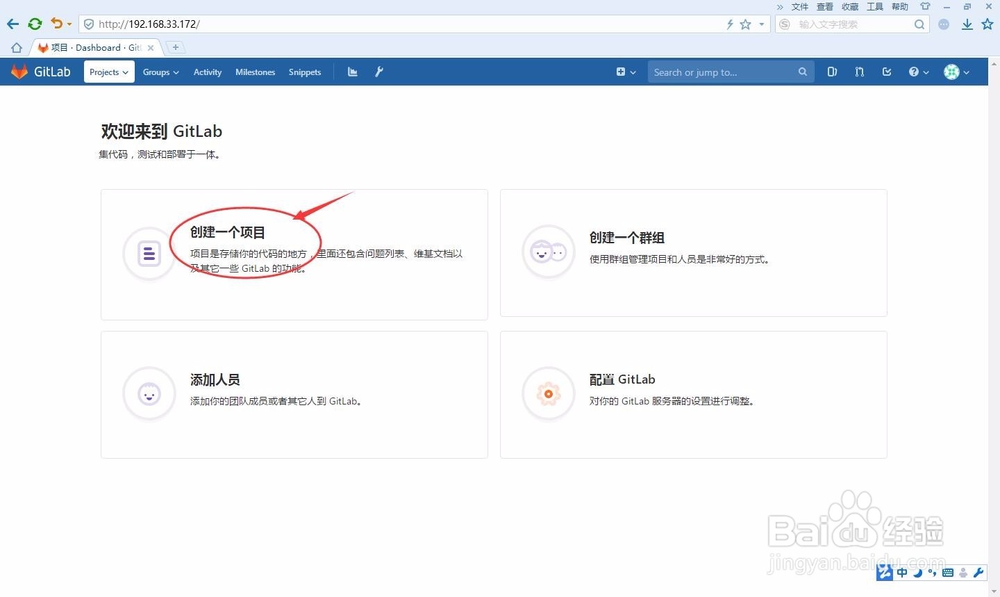Click '创建一个项目' card title
1000x597 pixels.
point(227,232)
